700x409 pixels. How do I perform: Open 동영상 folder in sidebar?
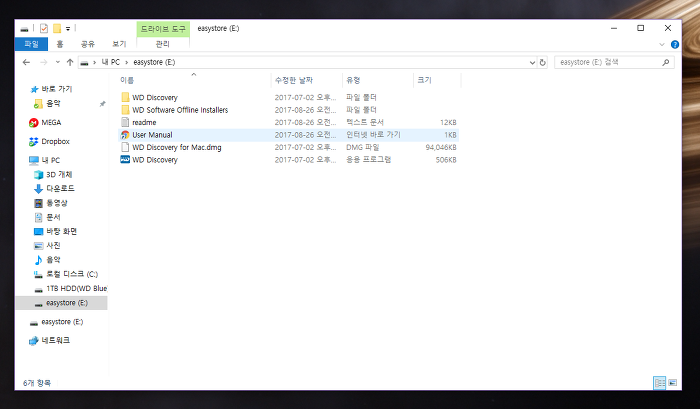pos(57,203)
